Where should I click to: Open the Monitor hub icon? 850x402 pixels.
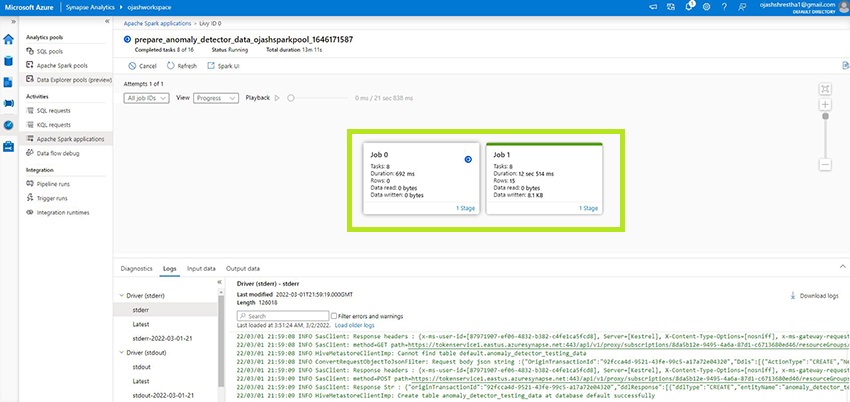(8, 125)
